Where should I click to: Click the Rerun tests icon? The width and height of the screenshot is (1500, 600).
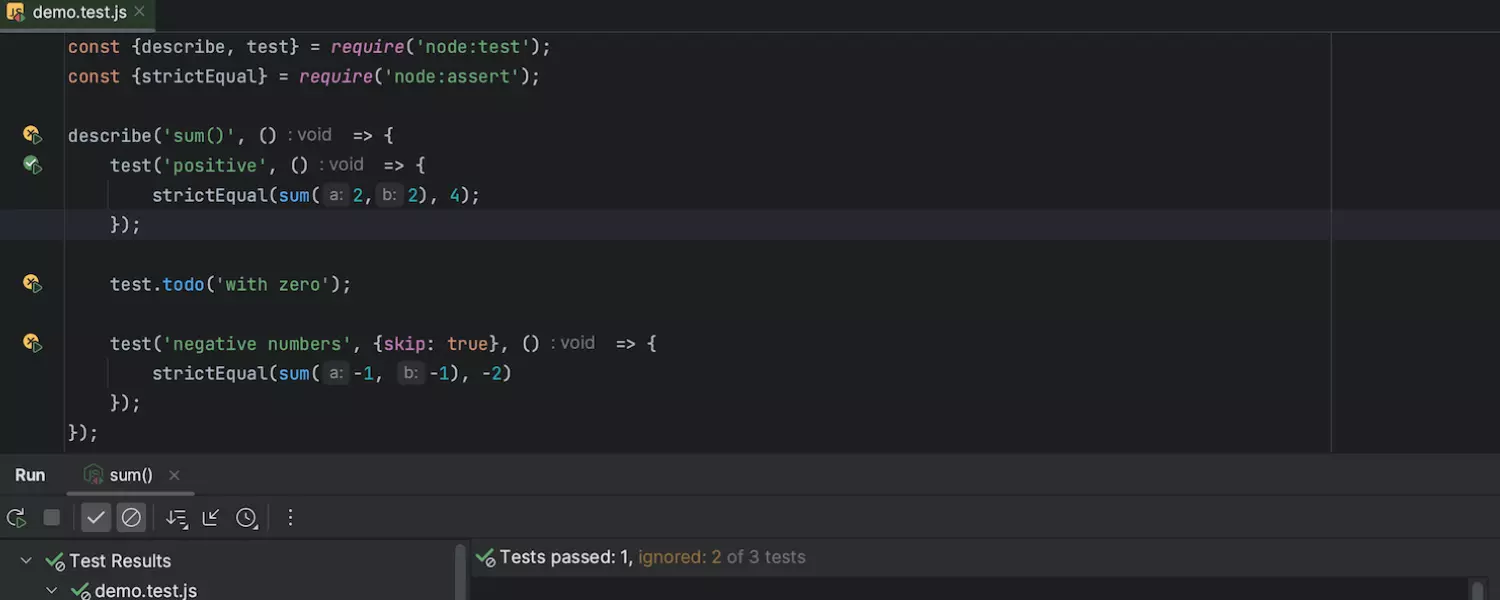[x=16, y=518]
